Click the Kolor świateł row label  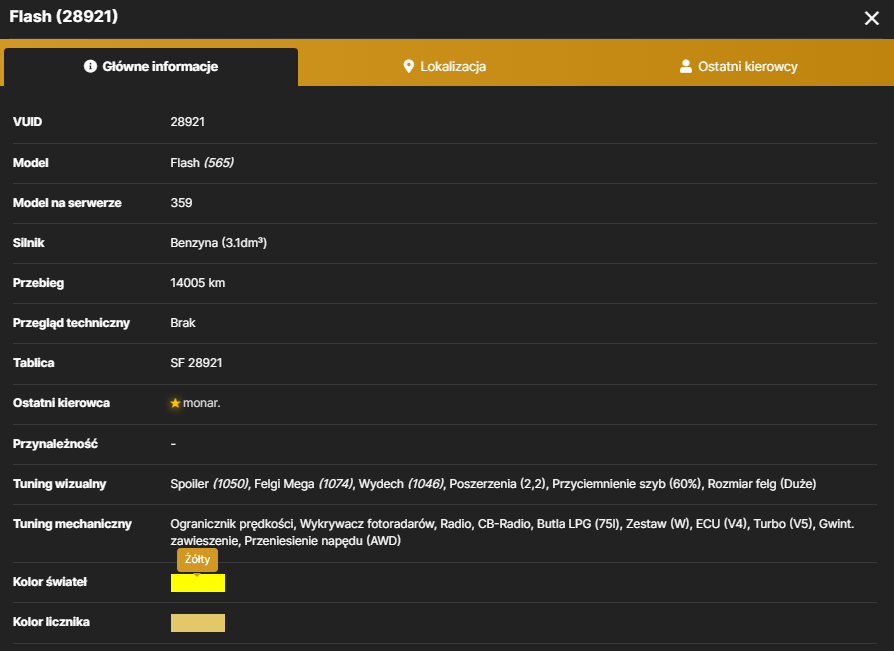click(50, 582)
